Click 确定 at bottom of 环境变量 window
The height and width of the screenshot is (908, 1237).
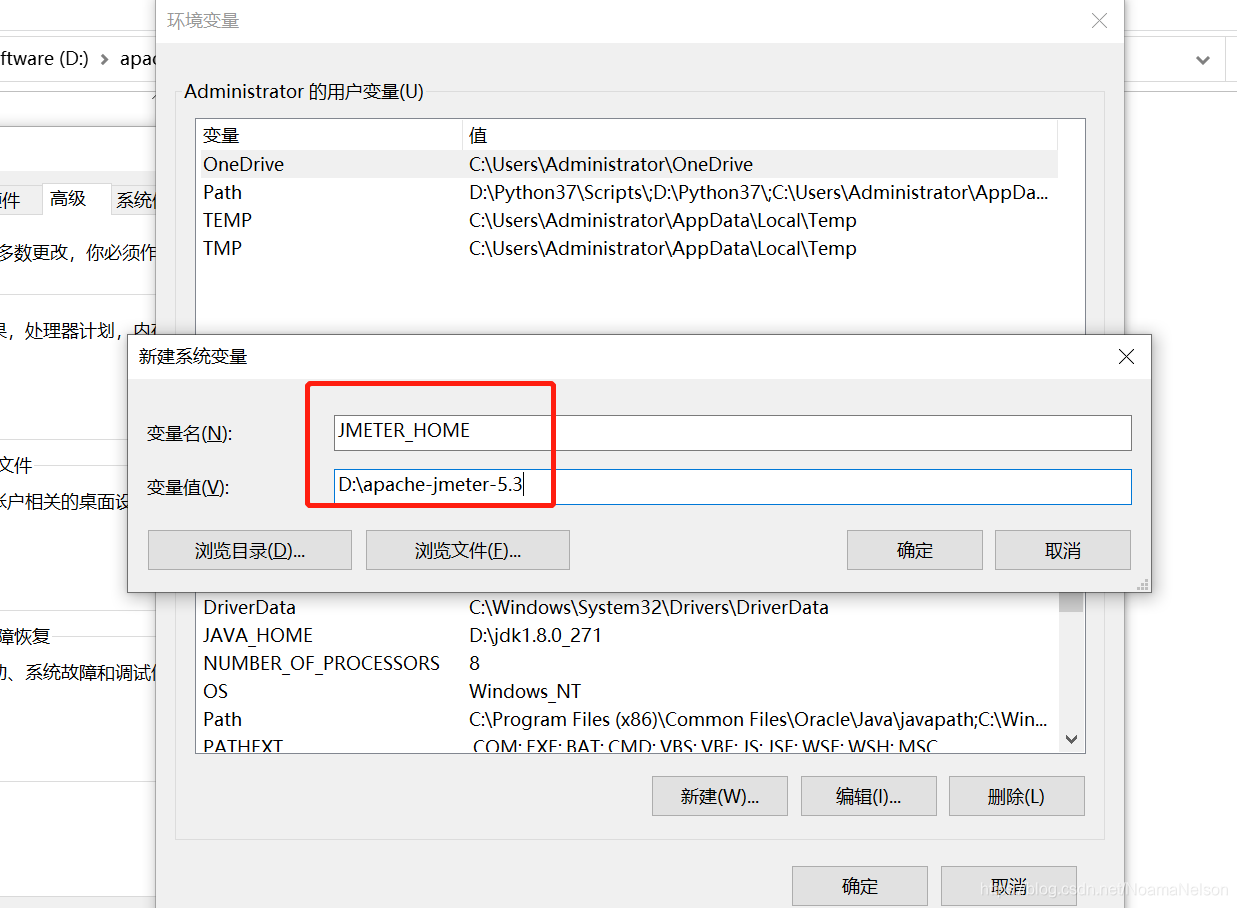(x=860, y=886)
